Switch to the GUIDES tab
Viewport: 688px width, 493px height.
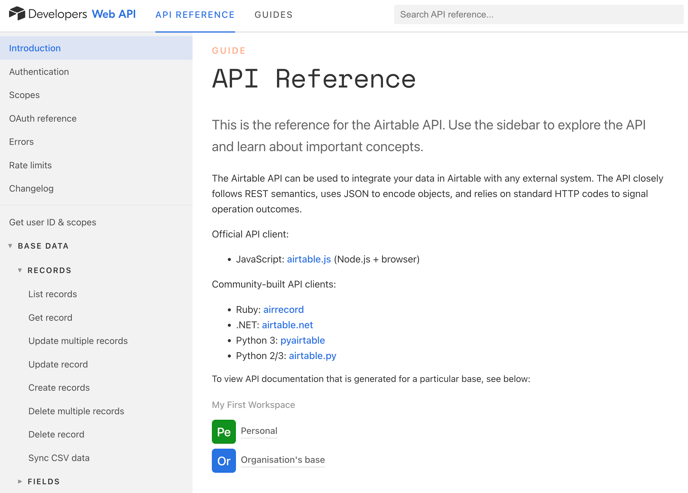tap(273, 15)
